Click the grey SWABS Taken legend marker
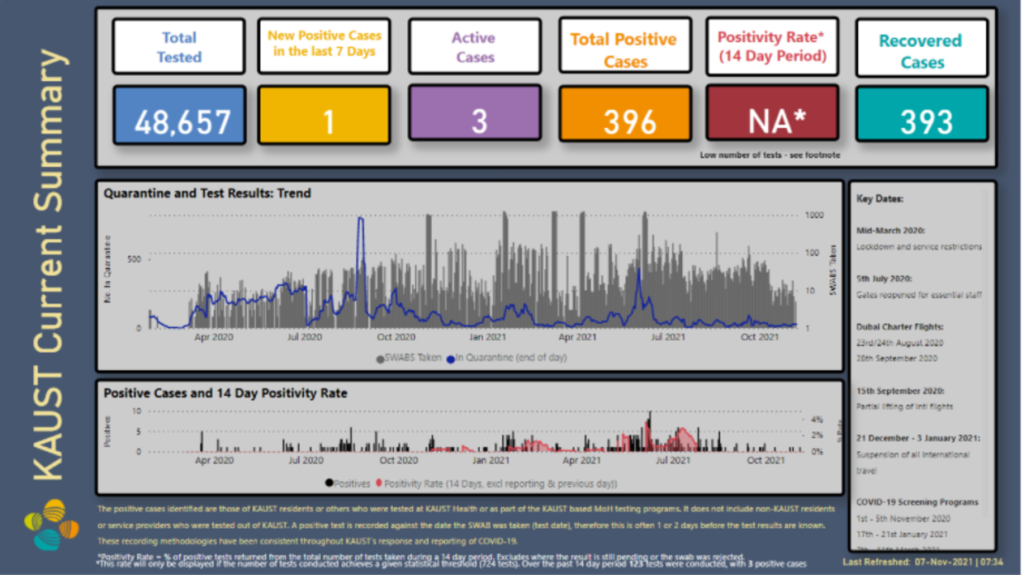Viewport: 1024px width, 575px height. click(x=380, y=357)
